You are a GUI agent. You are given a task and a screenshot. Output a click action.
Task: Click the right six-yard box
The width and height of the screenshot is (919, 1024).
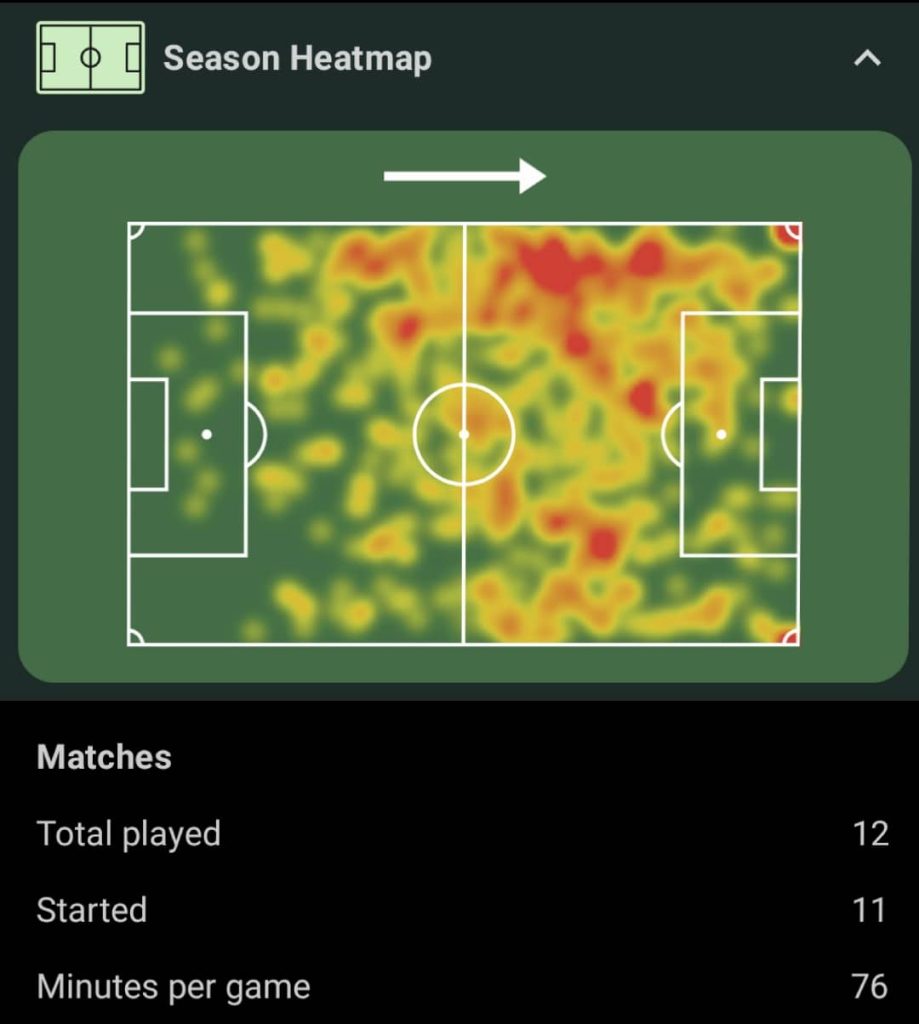point(780,434)
